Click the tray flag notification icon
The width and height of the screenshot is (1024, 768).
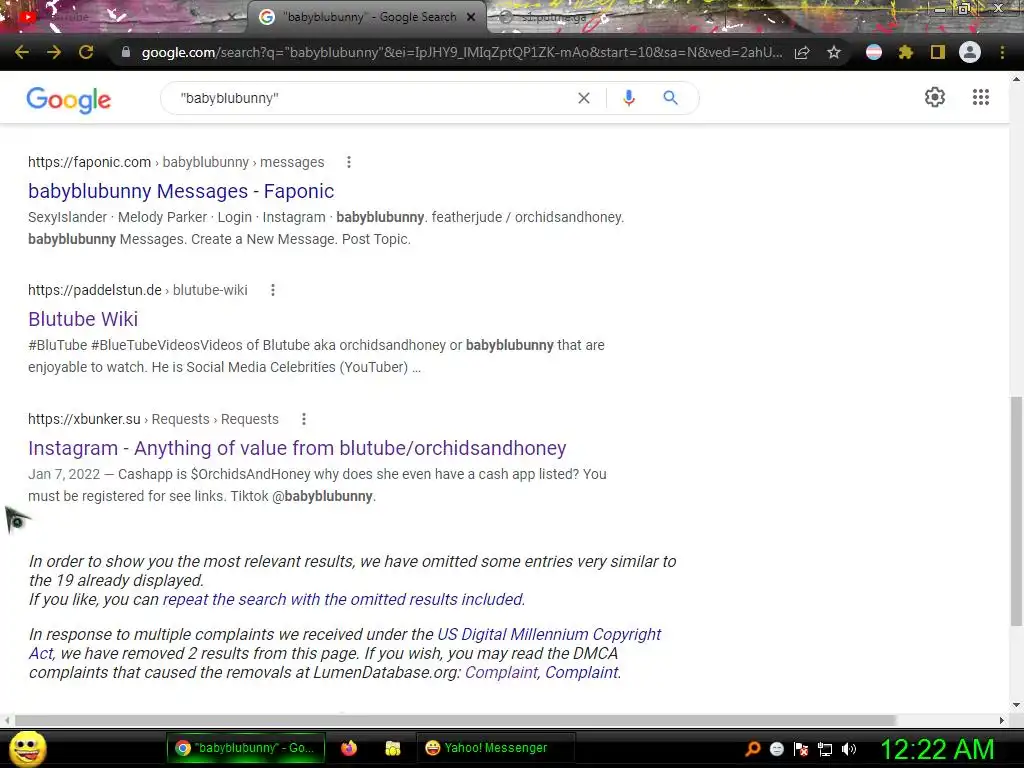(801, 748)
